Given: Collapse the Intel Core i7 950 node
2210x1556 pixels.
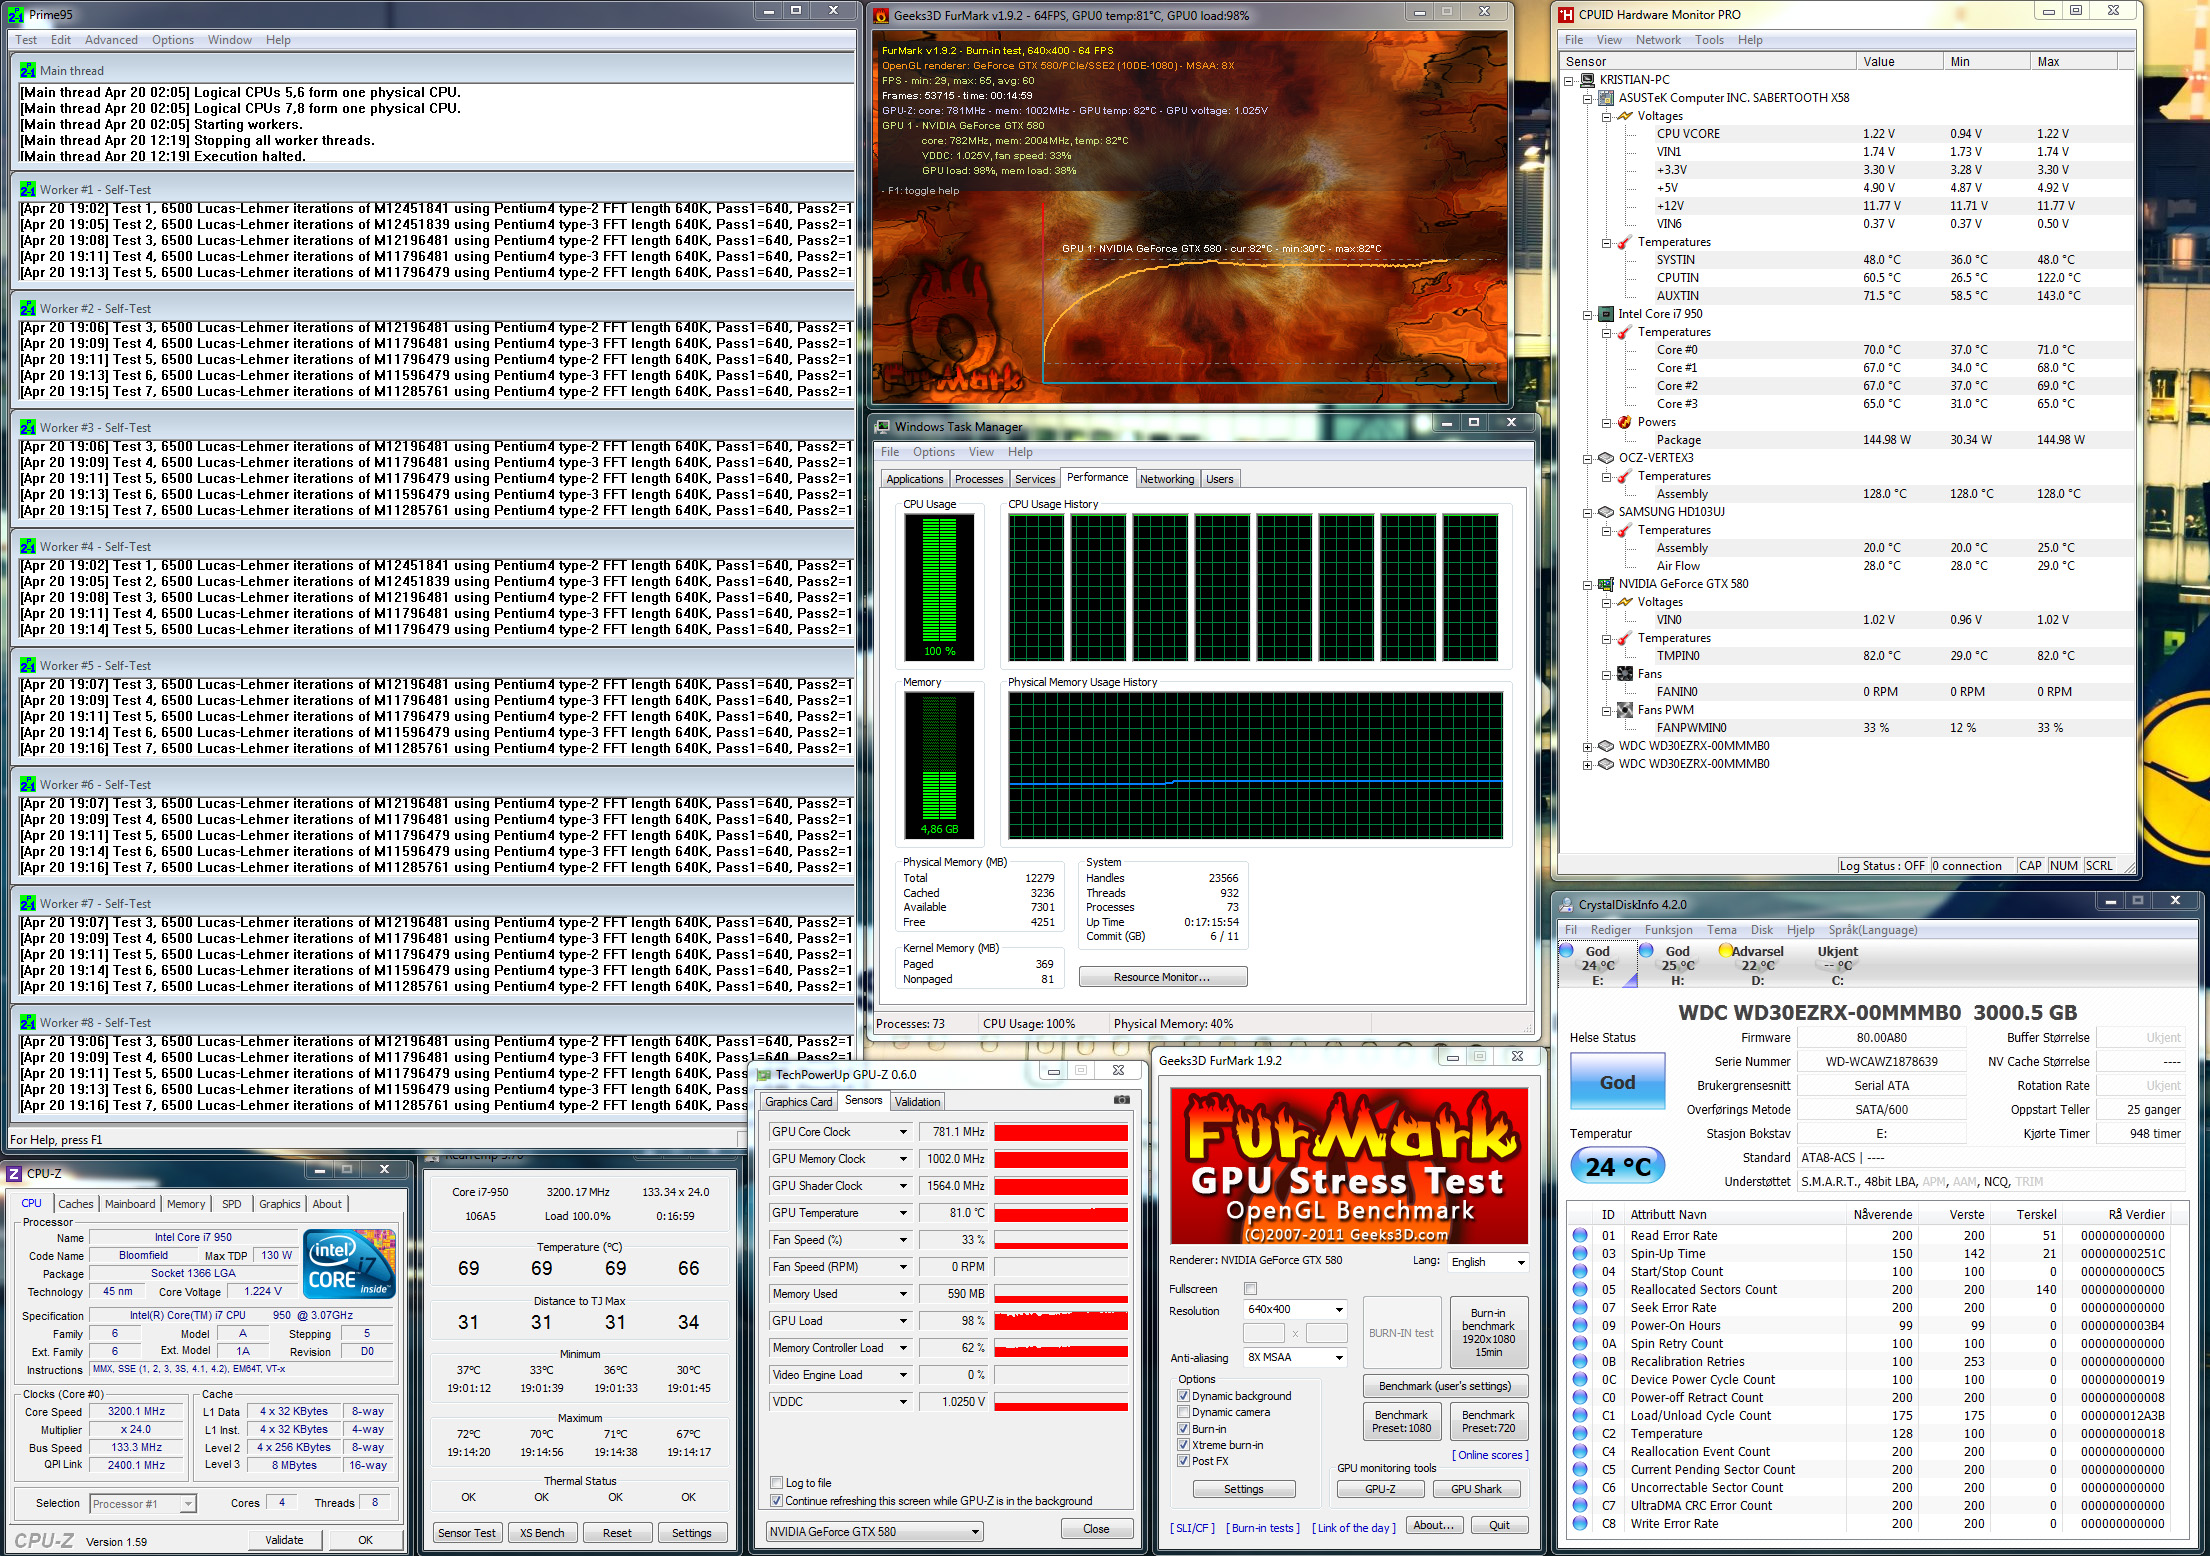Looking at the screenshot, I should [x=1587, y=315].
